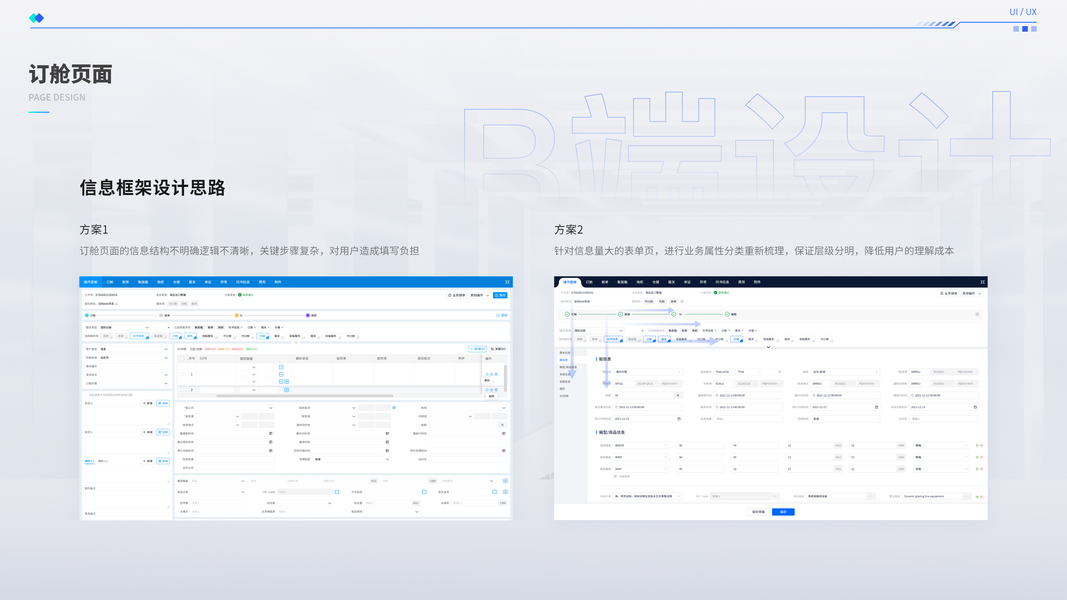Click the red remove dot in 20GP row
The height and width of the screenshot is (600, 1067).
(x=981, y=469)
